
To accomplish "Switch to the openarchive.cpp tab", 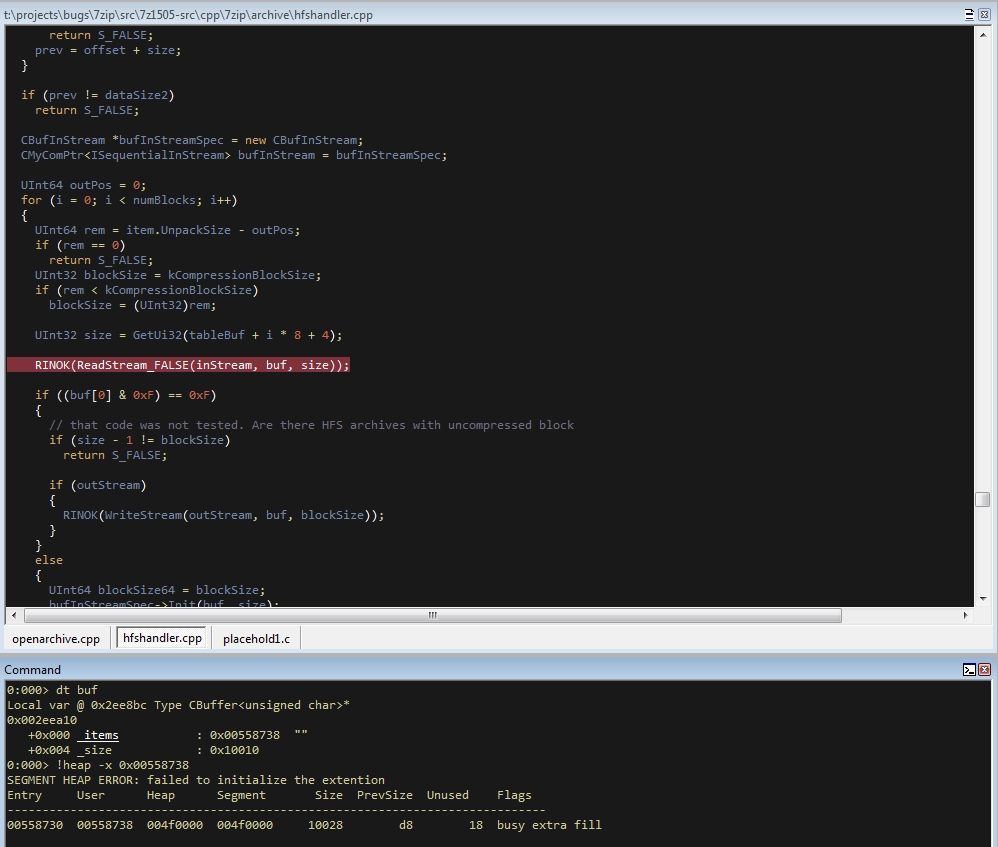I will point(56,639).
